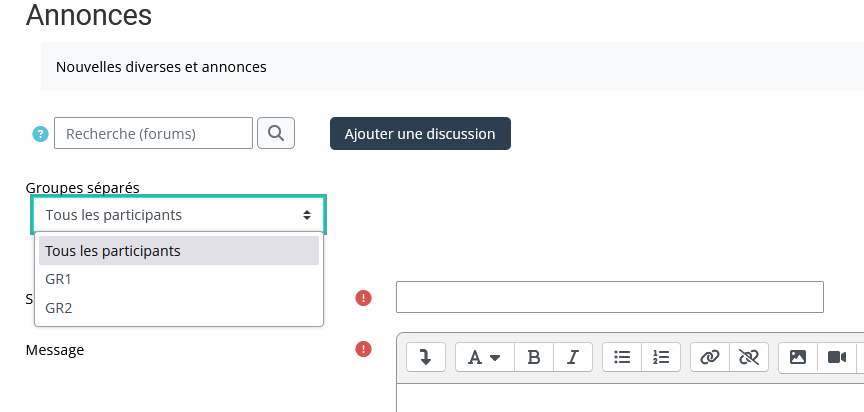Select the GR2 group option
The height and width of the screenshot is (412, 864).
coord(179,308)
